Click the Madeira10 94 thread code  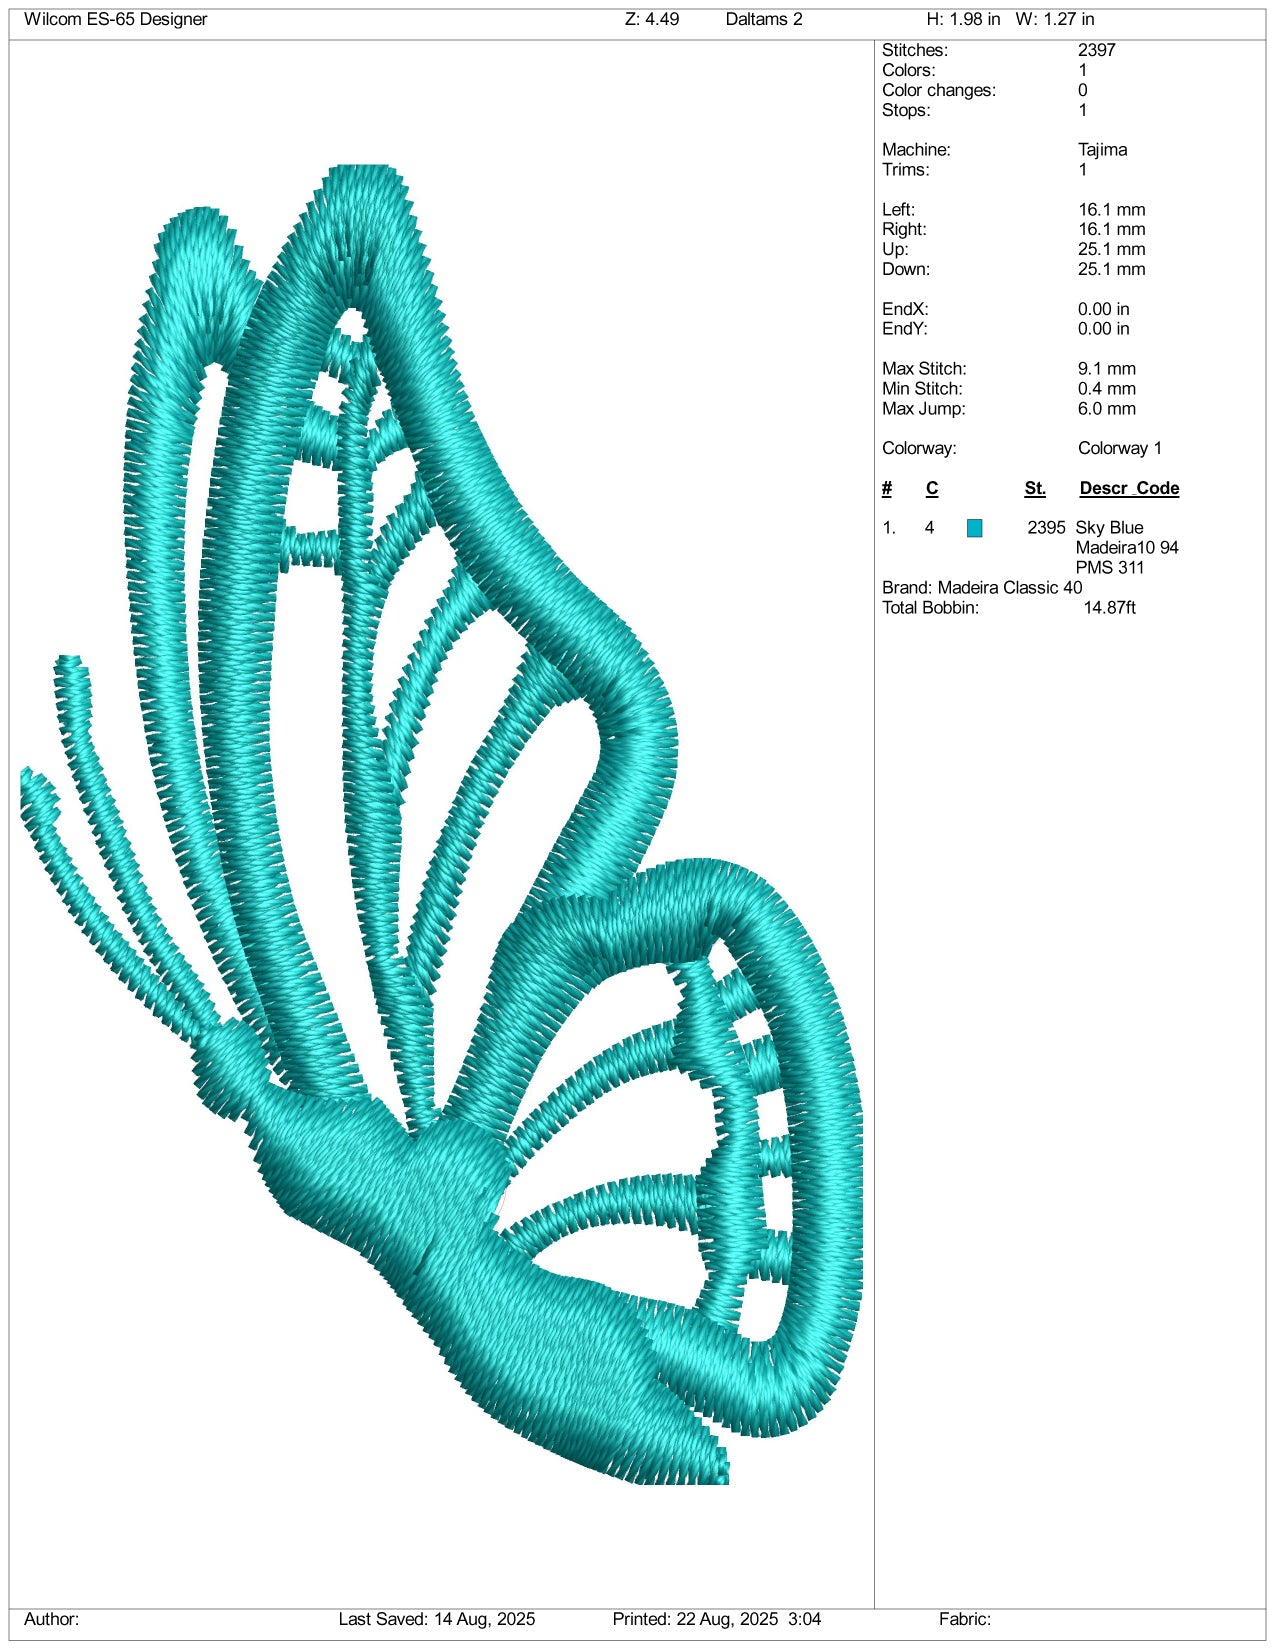(x=1127, y=547)
